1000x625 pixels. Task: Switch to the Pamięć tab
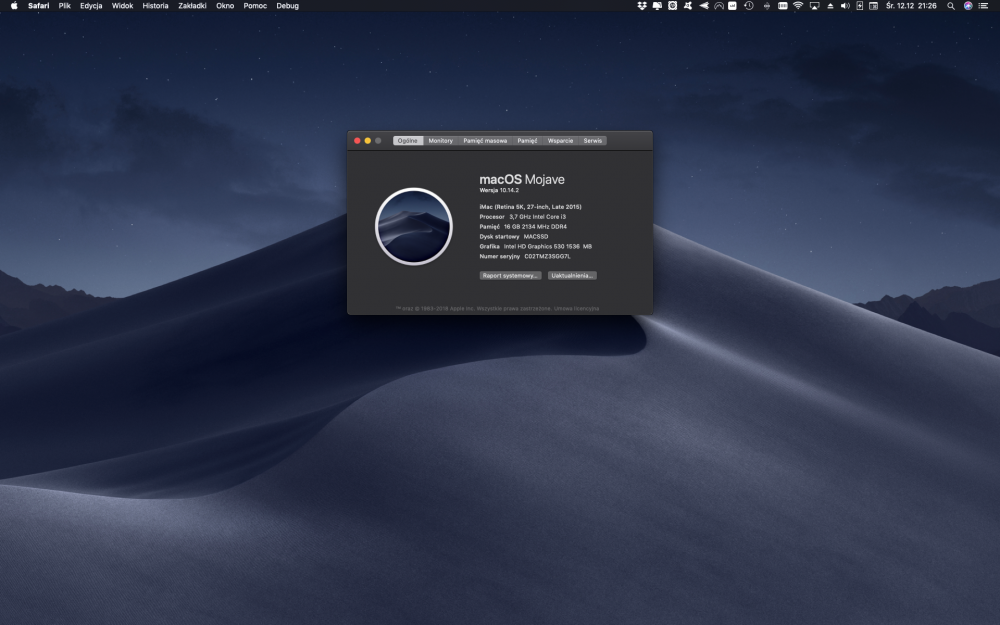click(x=527, y=140)
